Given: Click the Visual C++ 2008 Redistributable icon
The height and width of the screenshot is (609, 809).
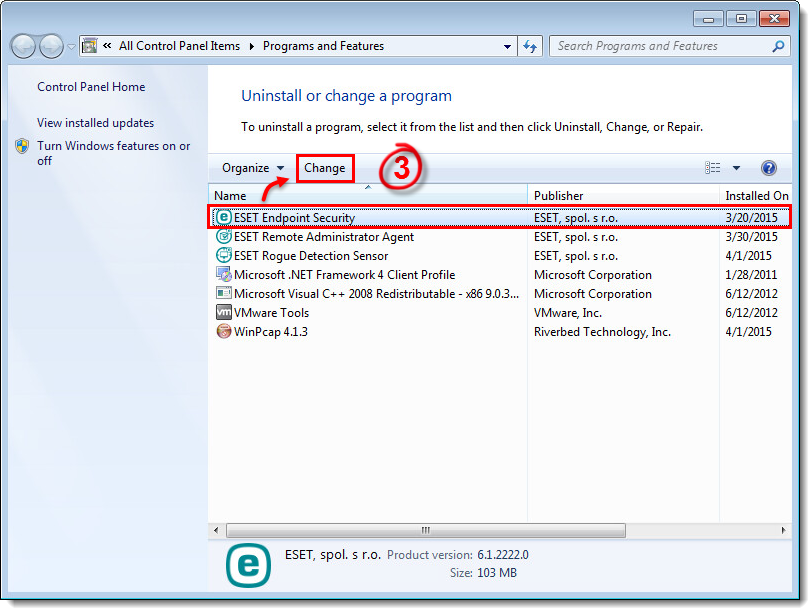Looking at the screenshot, I should pos(223,293).
